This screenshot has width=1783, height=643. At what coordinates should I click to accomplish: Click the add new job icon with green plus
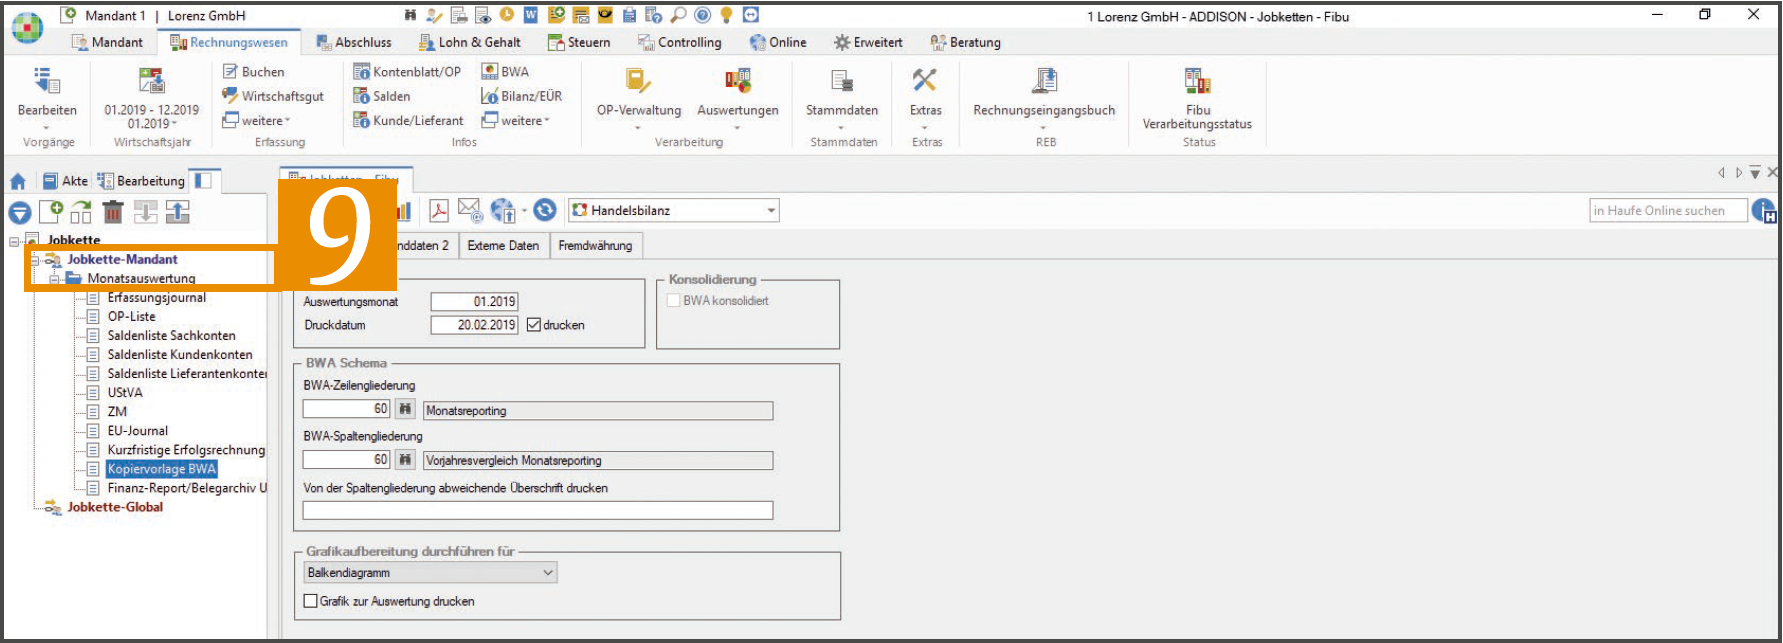point(51,212)
